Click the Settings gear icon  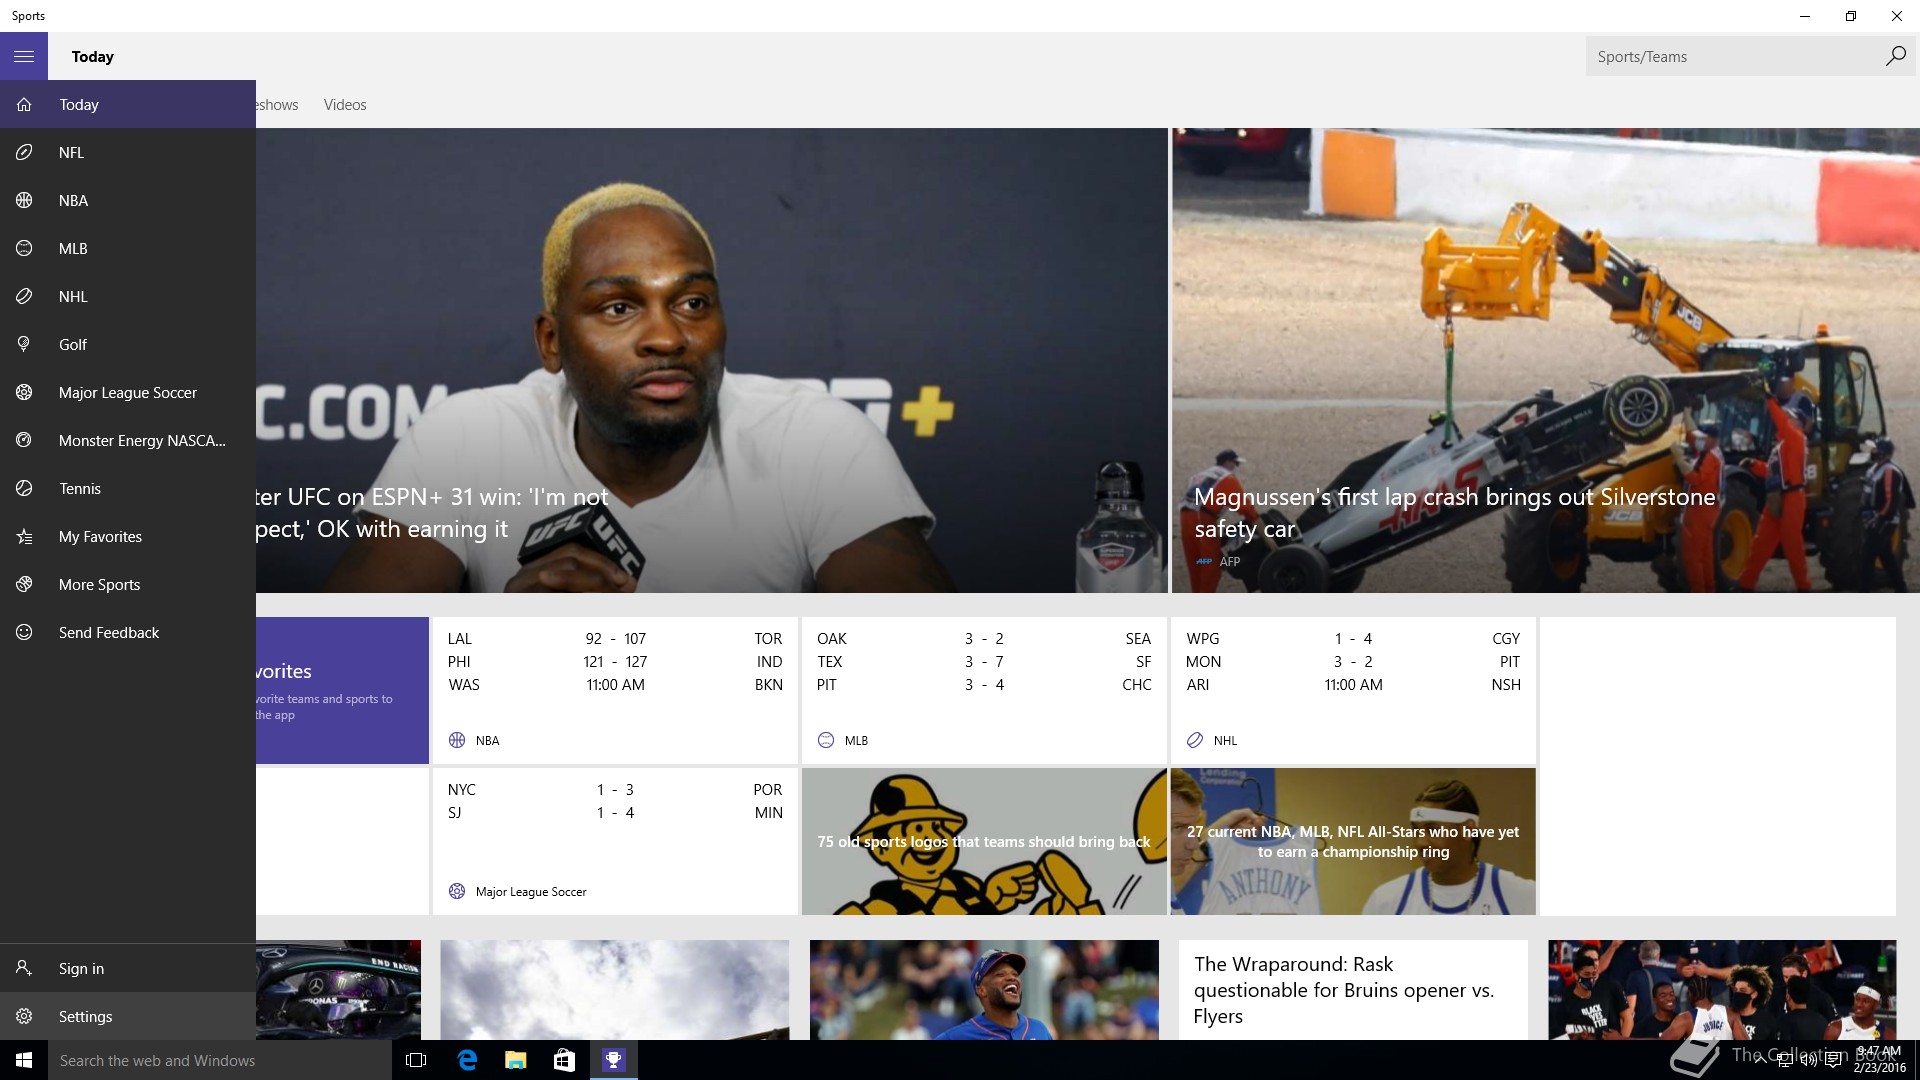[24, 1017]
